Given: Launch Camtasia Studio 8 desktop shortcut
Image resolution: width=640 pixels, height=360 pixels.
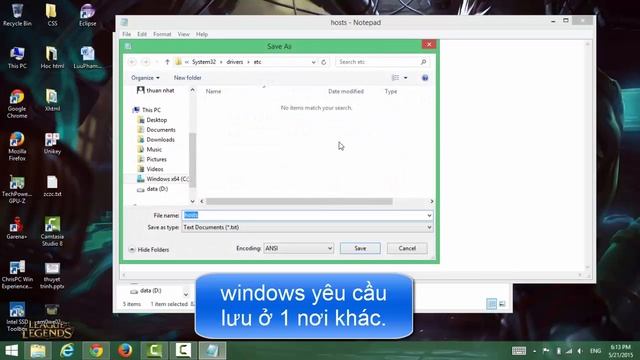Looking at the screenshot, I should (x=52, y=231).
